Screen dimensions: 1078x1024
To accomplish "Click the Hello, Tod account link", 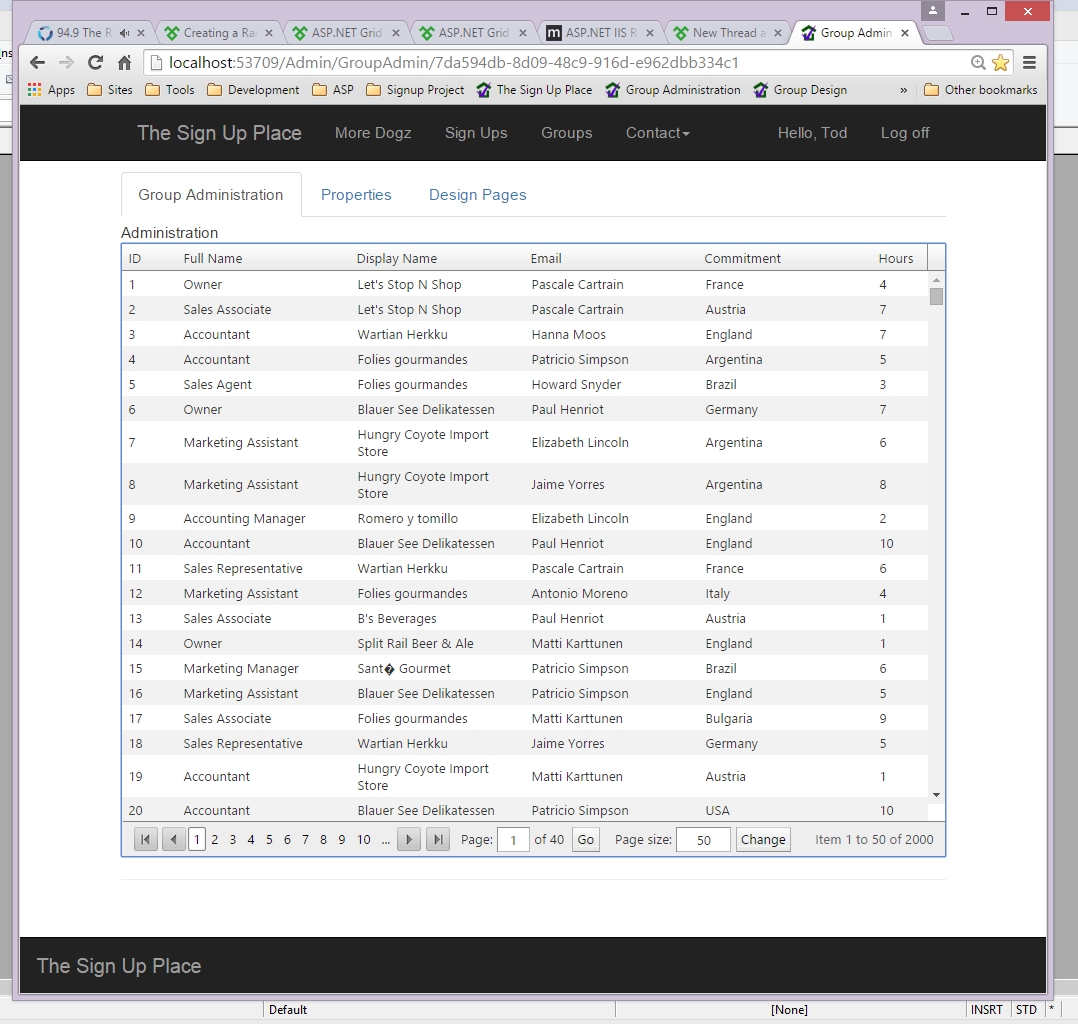I will click(x=812, y=133).
